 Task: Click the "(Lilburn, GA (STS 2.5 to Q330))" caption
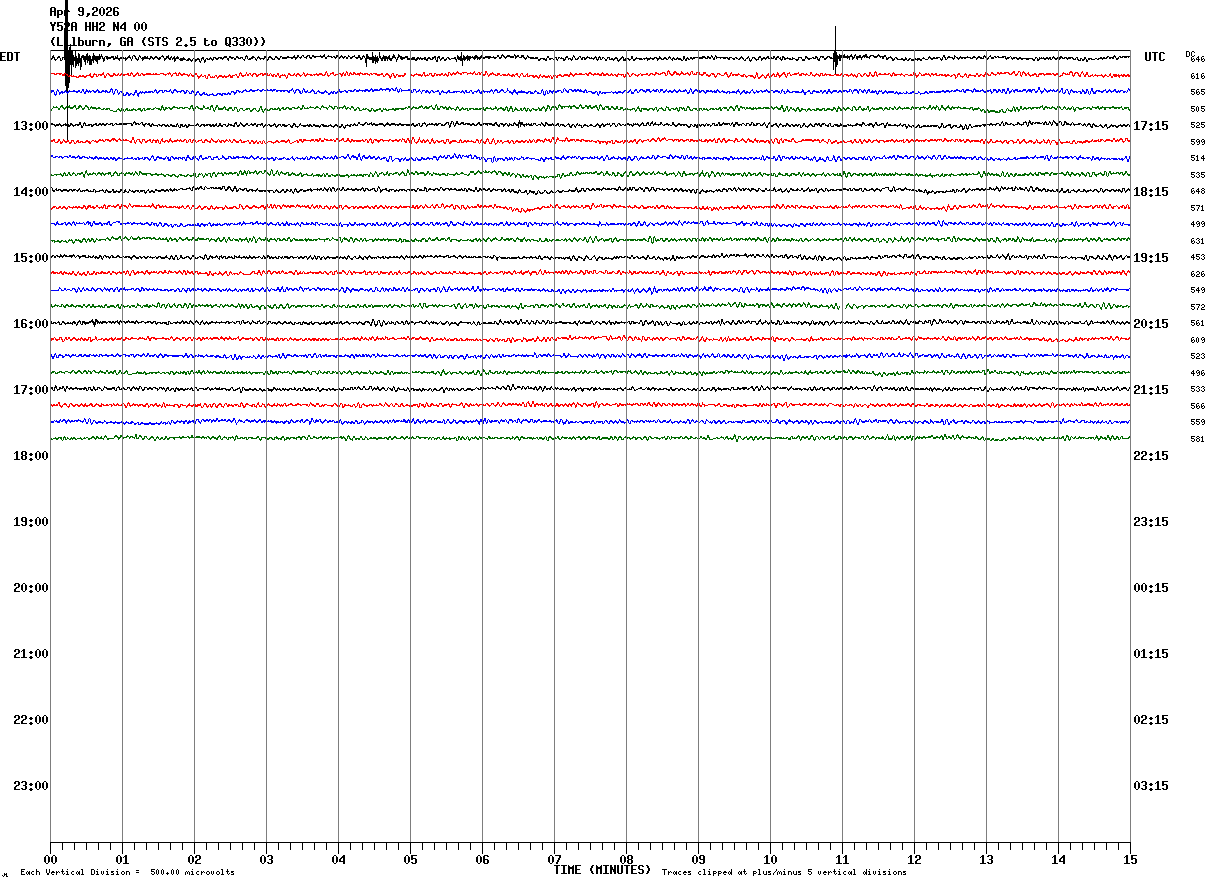[158, 42]
